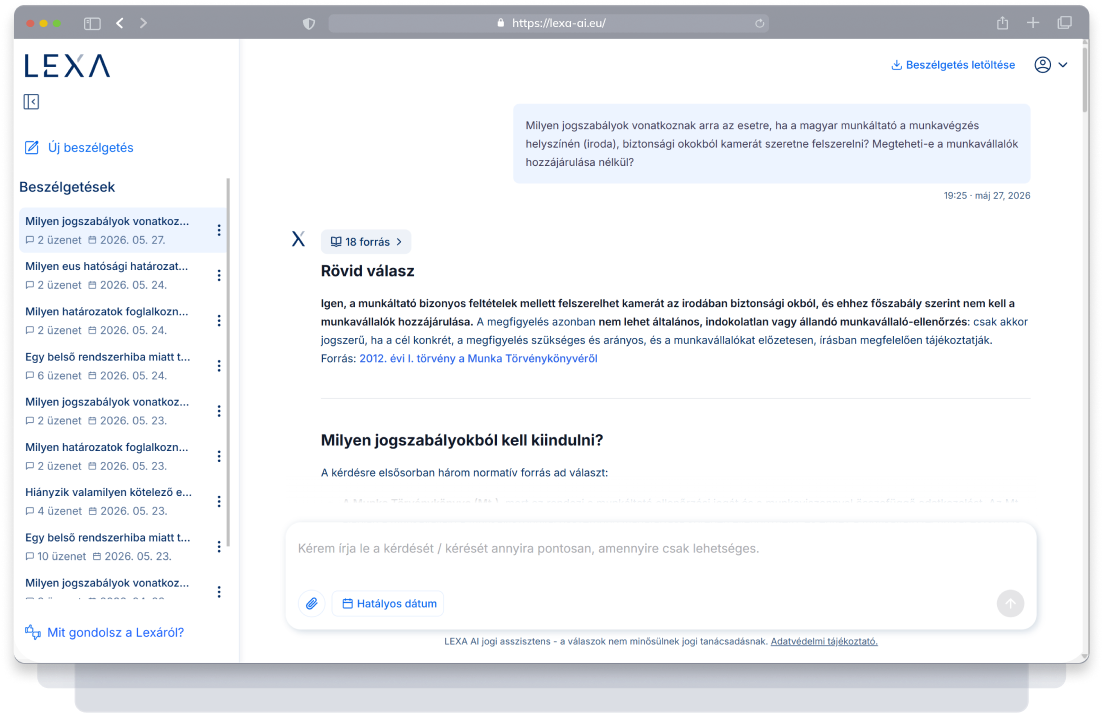Open options for 'Milyen határozatok foglalkozn...' 05. 23.
The height and width of the screenshot is (713, 1104).
219,456
